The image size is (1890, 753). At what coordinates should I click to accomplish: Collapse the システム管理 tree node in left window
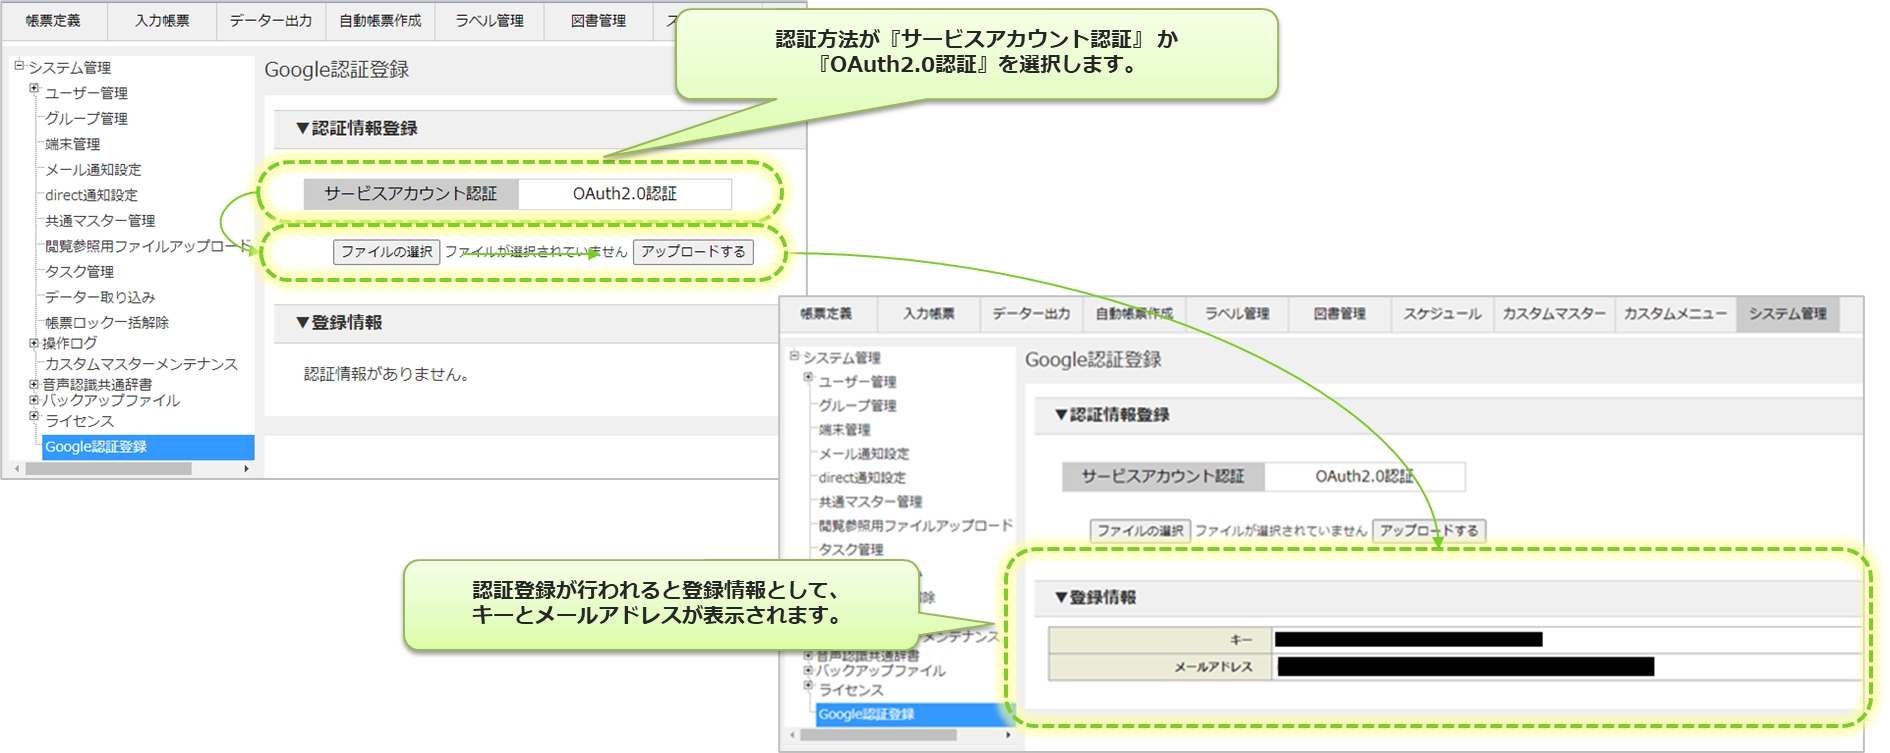19,66
